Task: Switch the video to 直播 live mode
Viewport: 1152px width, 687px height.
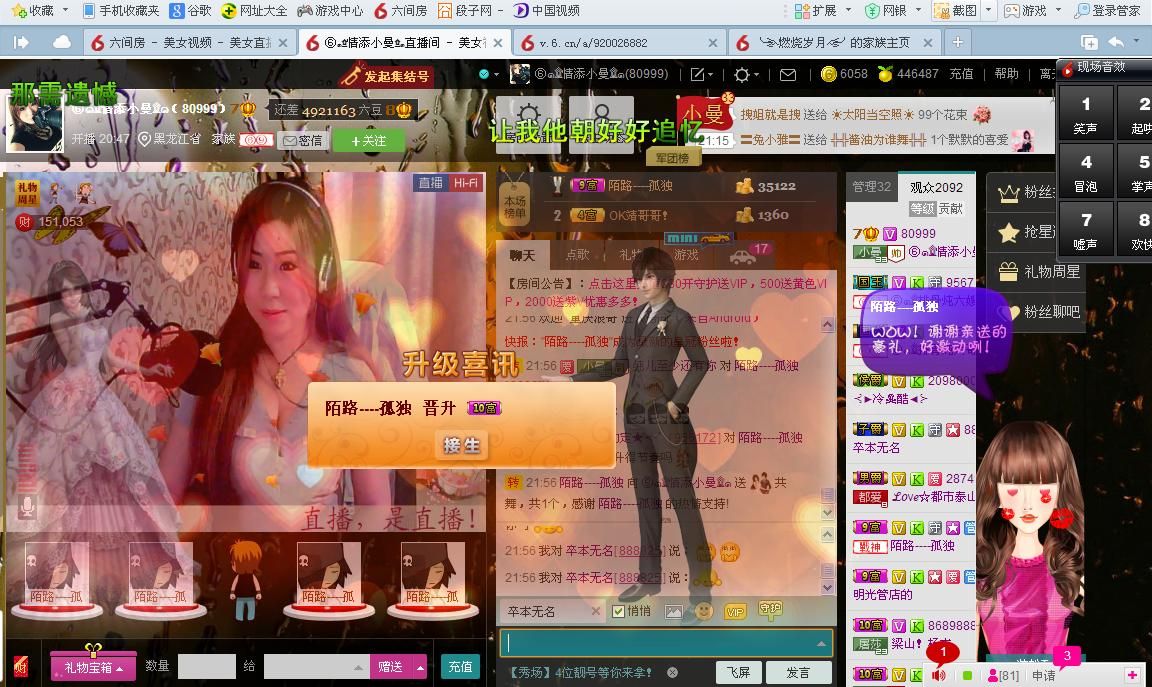Action: [x=430, y=183]
